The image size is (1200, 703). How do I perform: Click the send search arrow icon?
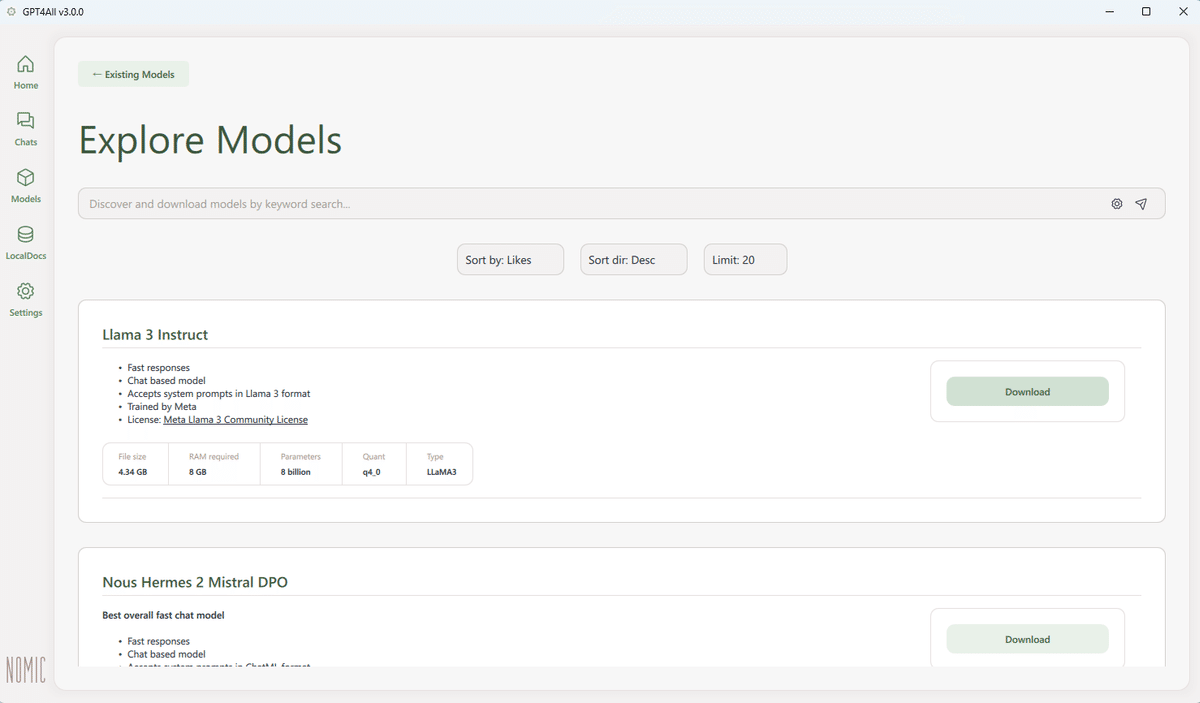1141,204
